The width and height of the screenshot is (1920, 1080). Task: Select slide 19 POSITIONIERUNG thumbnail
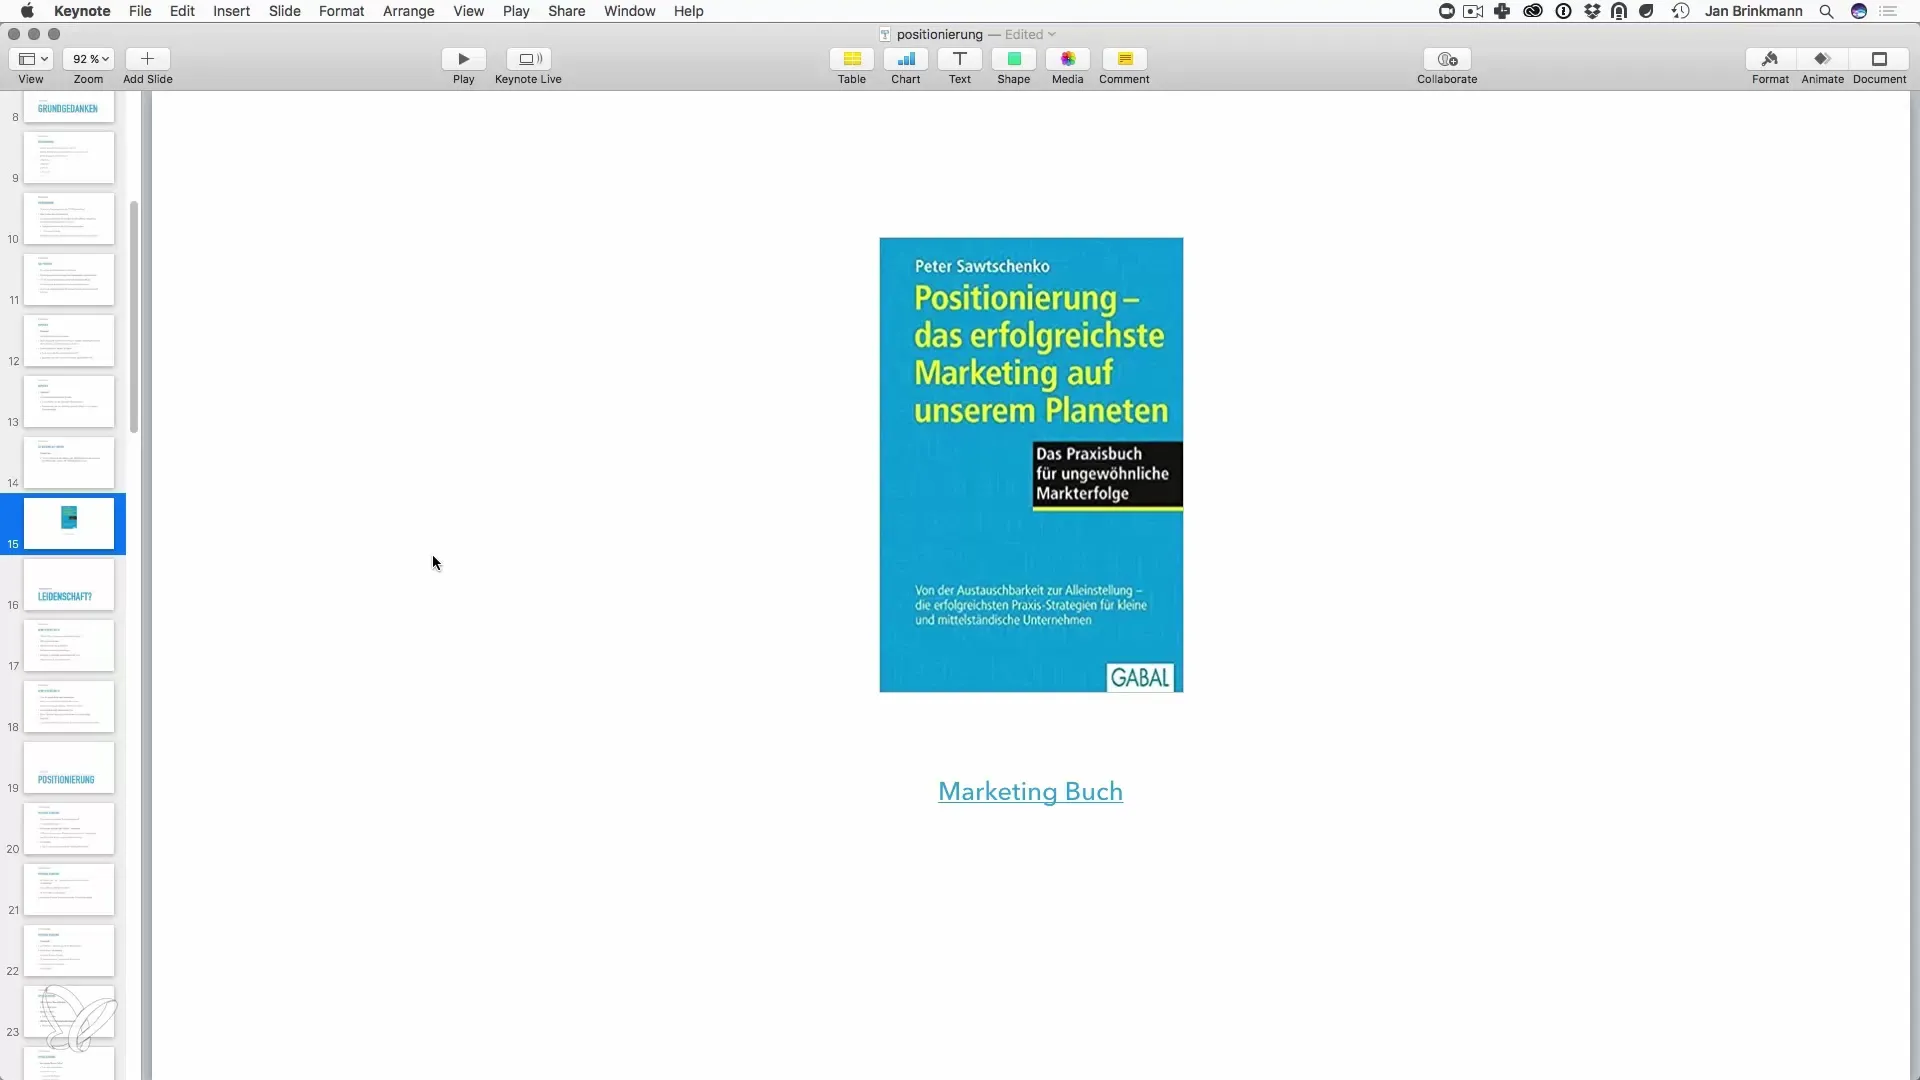click(69, 767)
